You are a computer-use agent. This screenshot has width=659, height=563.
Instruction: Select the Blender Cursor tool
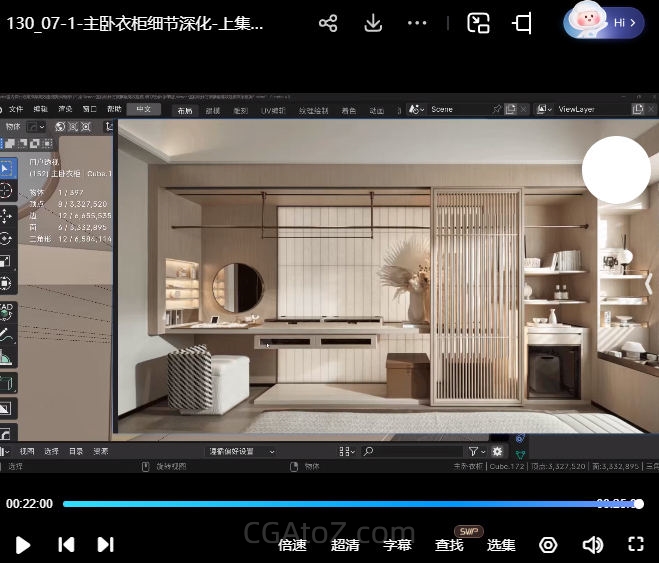pos(6,190)
